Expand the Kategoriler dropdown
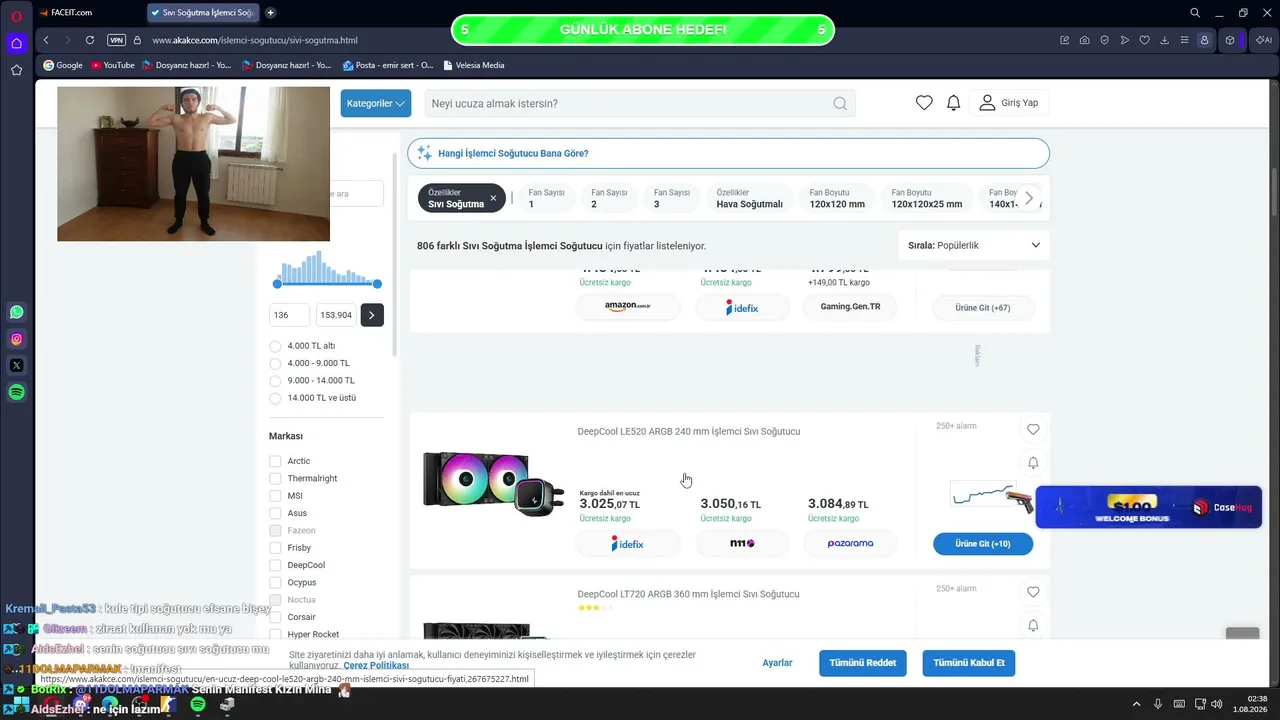 (x=376, y=103)
